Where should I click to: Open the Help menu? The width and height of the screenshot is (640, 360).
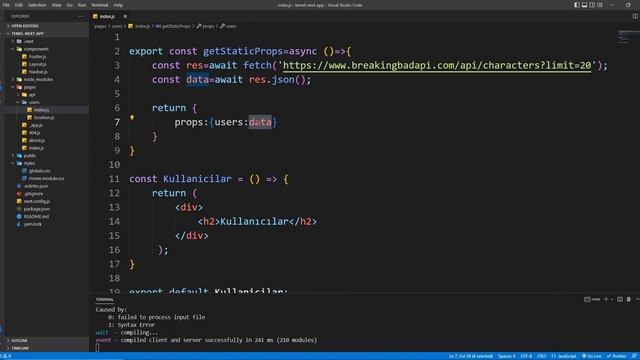point(118,5)
